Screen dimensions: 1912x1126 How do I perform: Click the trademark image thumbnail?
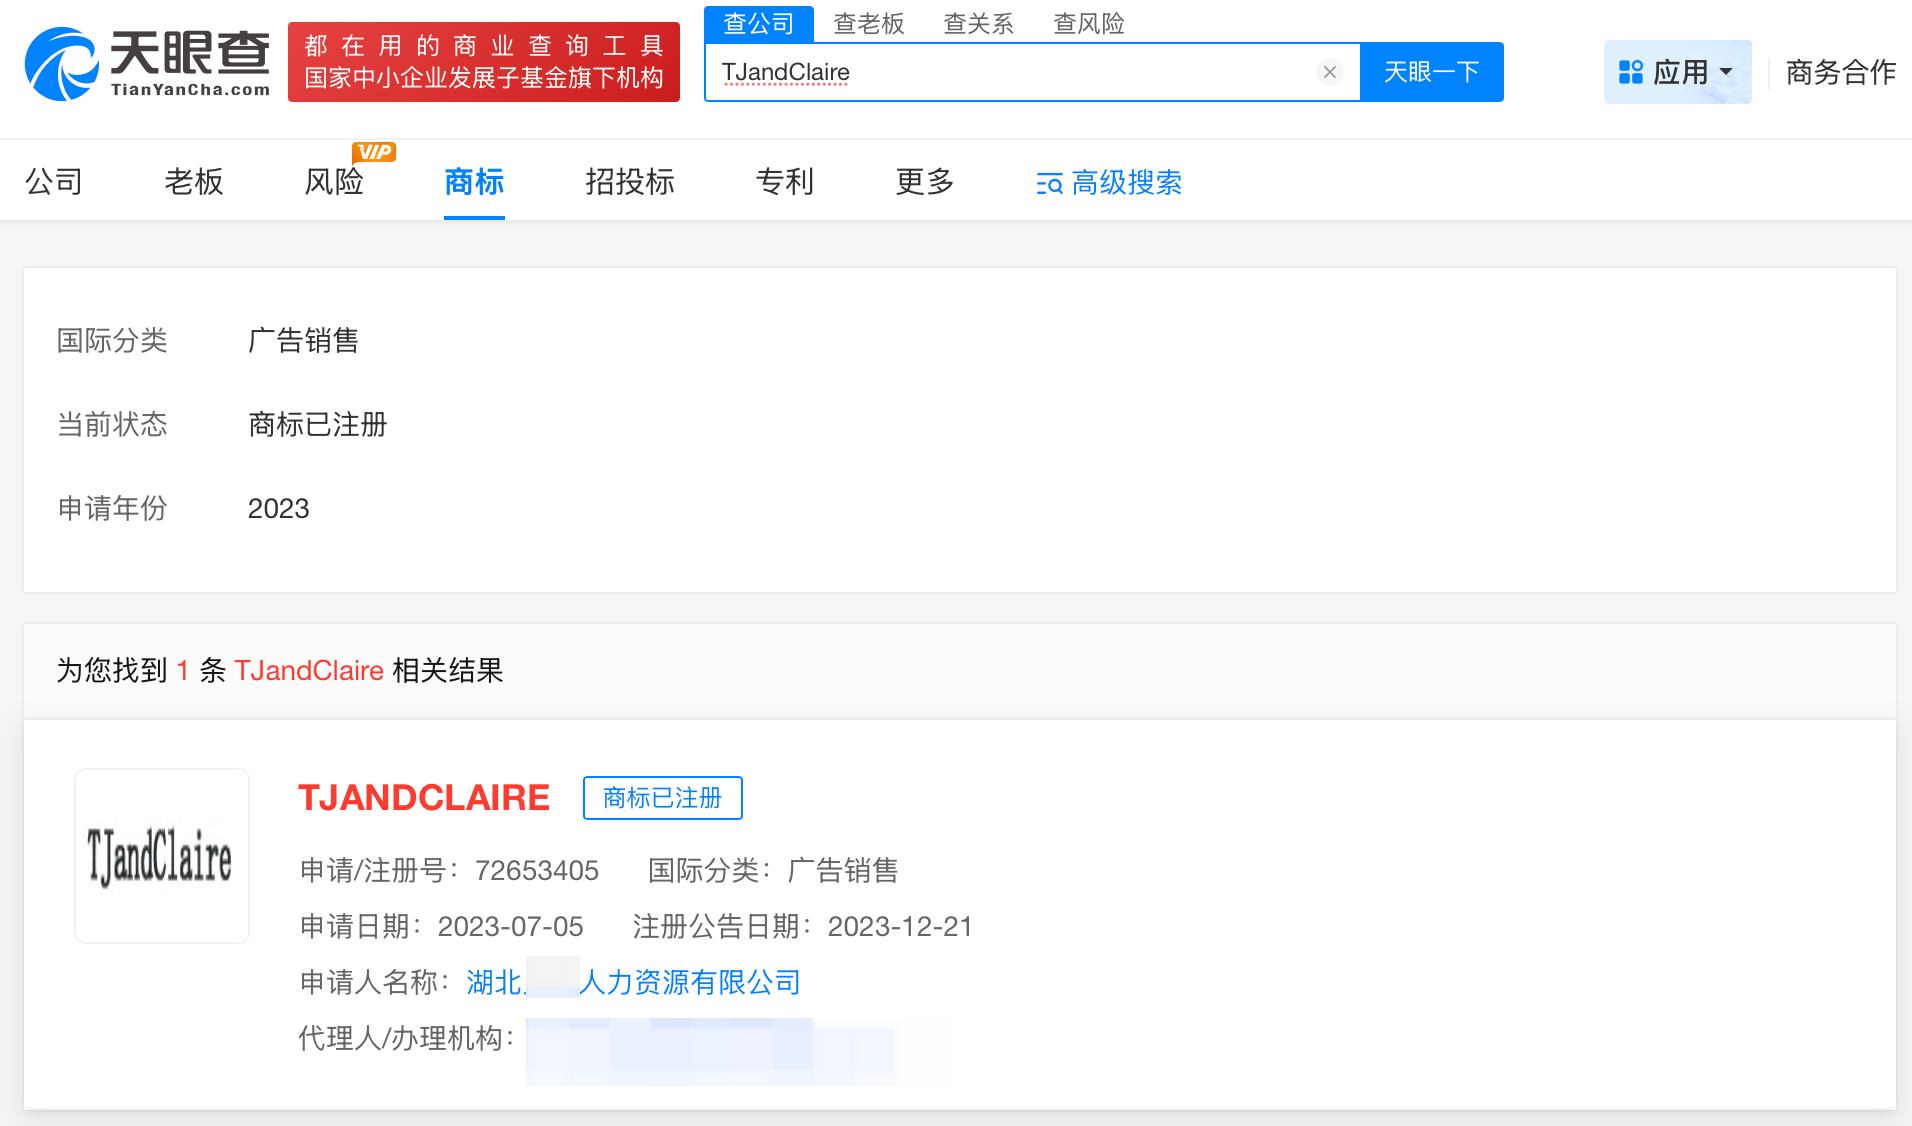161,855
